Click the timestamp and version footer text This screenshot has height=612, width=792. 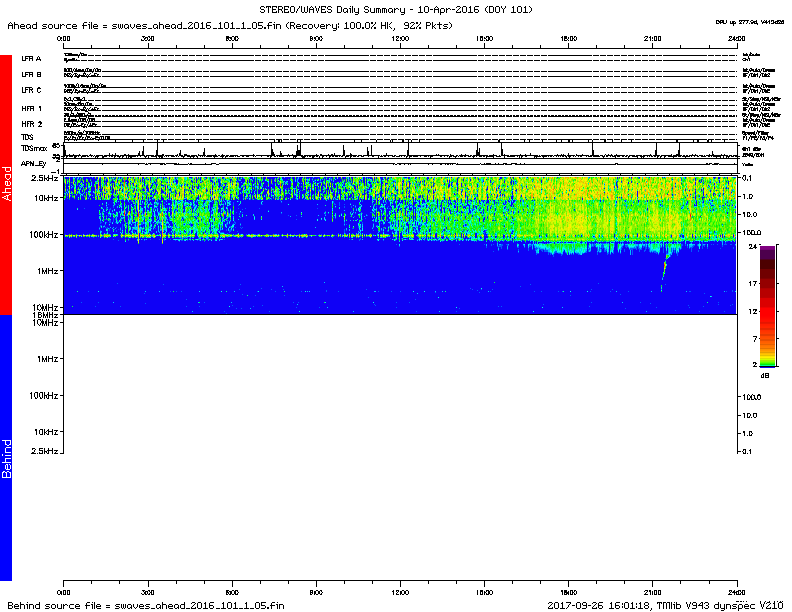(665, 605)
